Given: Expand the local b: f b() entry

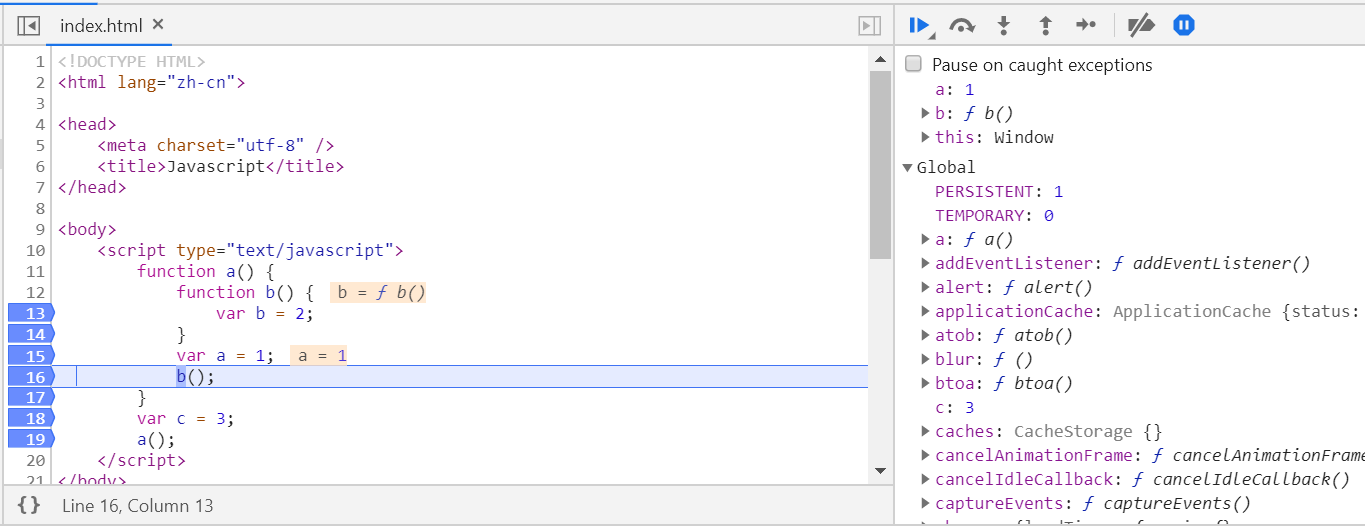Looking at the screenshot, I should coord(926,113).
